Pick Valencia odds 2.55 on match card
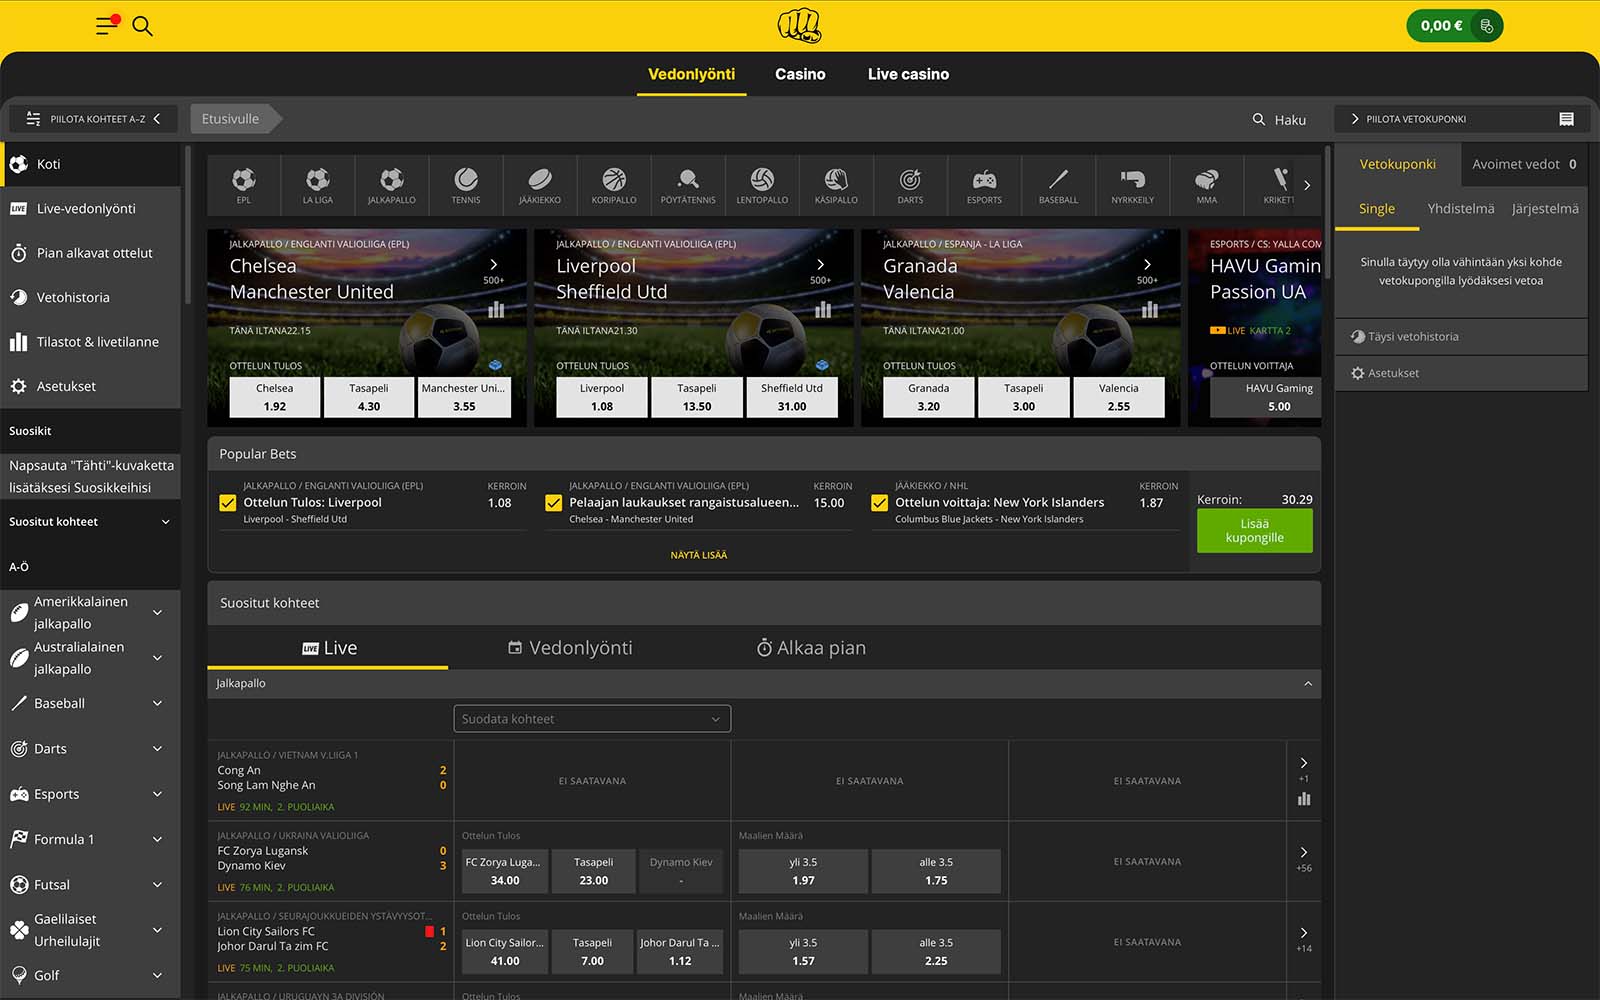The width and height of the screenshot is (1600, 1000). point(1118,397)
